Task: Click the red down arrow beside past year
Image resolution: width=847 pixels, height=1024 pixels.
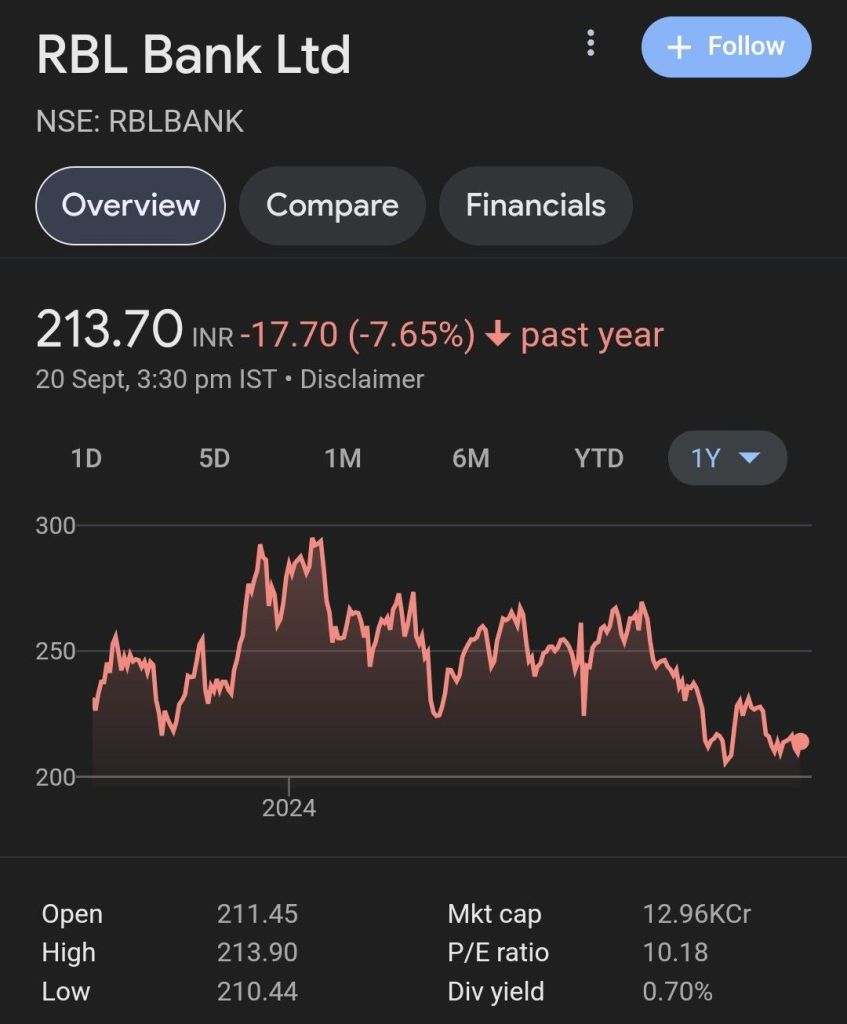Action: point(497,336)
